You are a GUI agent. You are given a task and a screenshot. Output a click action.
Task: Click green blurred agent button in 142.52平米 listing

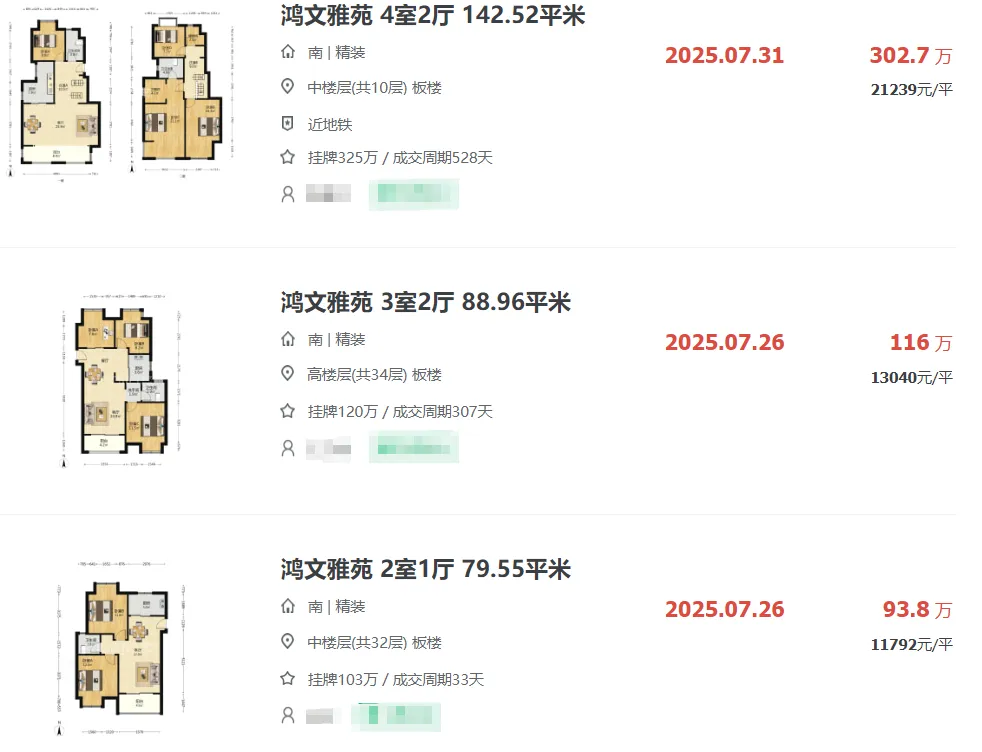414,194
